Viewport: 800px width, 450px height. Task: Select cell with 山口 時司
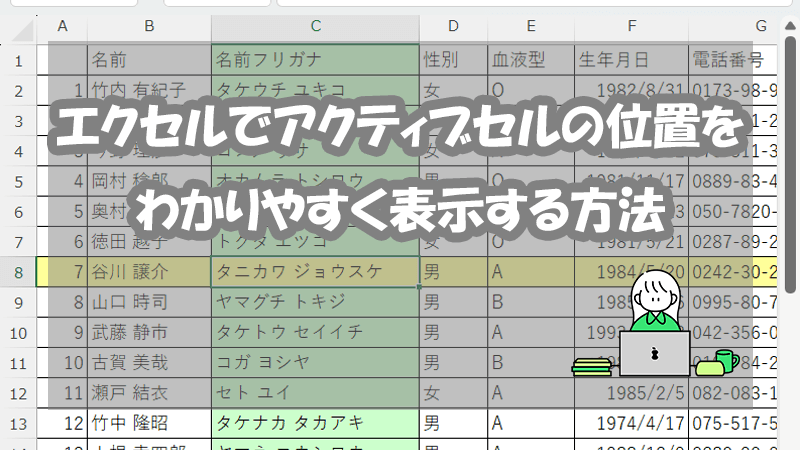click(149, 301)
